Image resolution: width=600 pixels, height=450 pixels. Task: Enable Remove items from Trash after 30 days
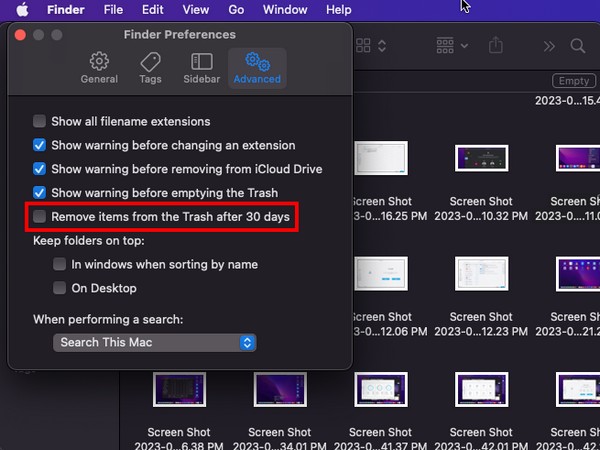(39, 216)
